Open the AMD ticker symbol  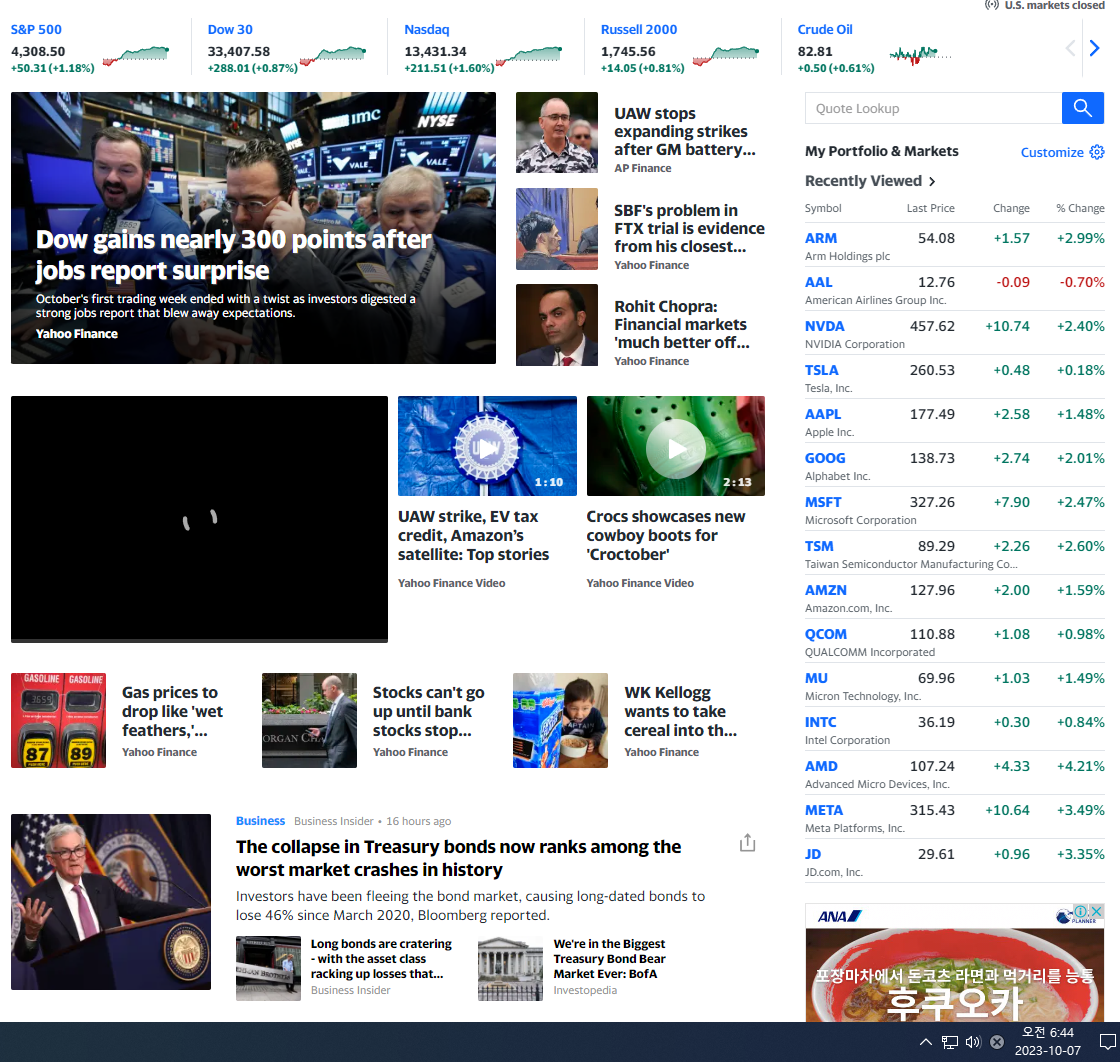click(821, 766)
